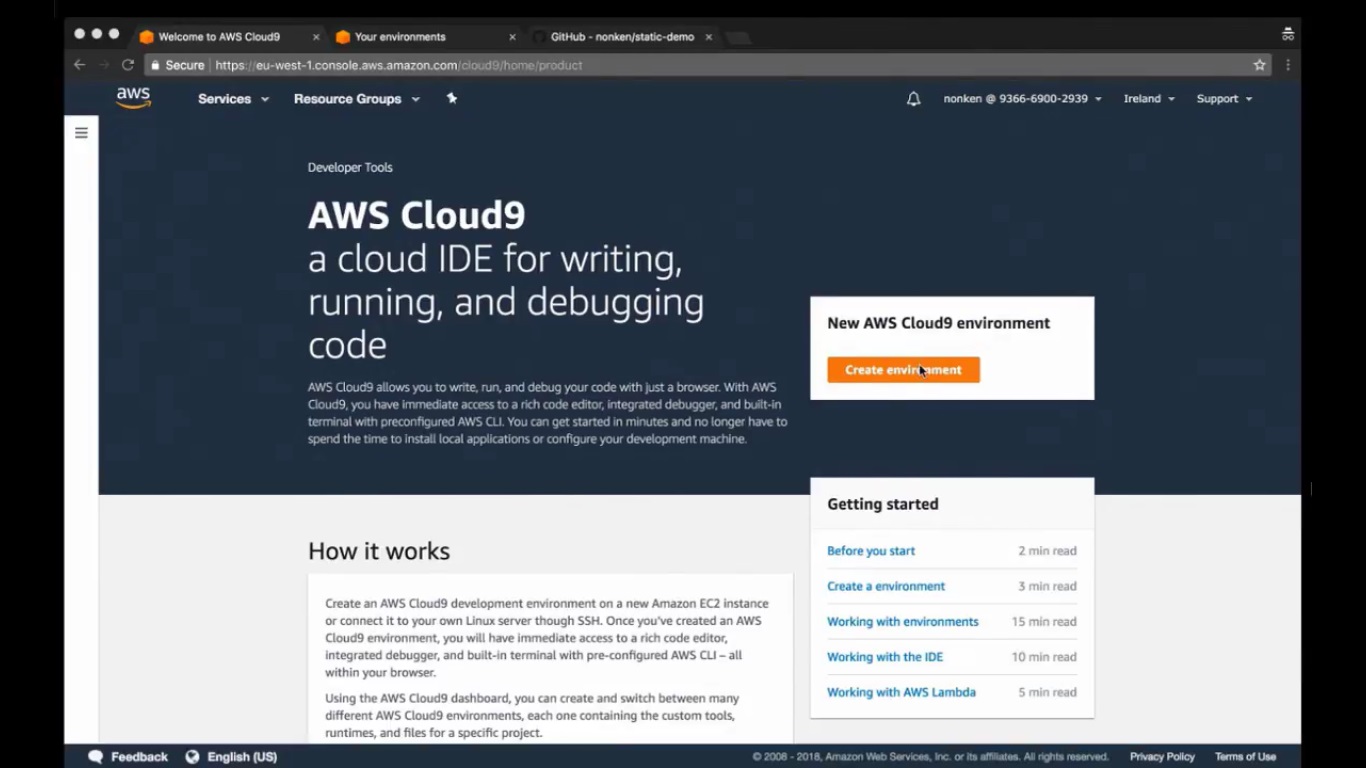
Task: Click the browser address bar URL
Action: coord(399,65)
